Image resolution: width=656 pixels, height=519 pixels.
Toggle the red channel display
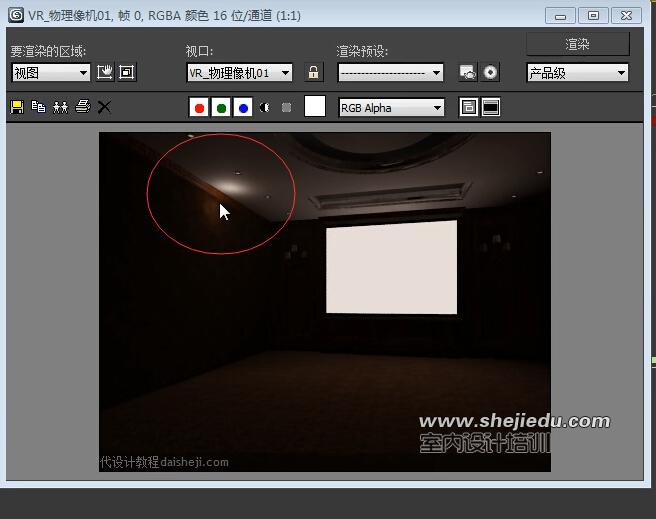click(199, 107)
